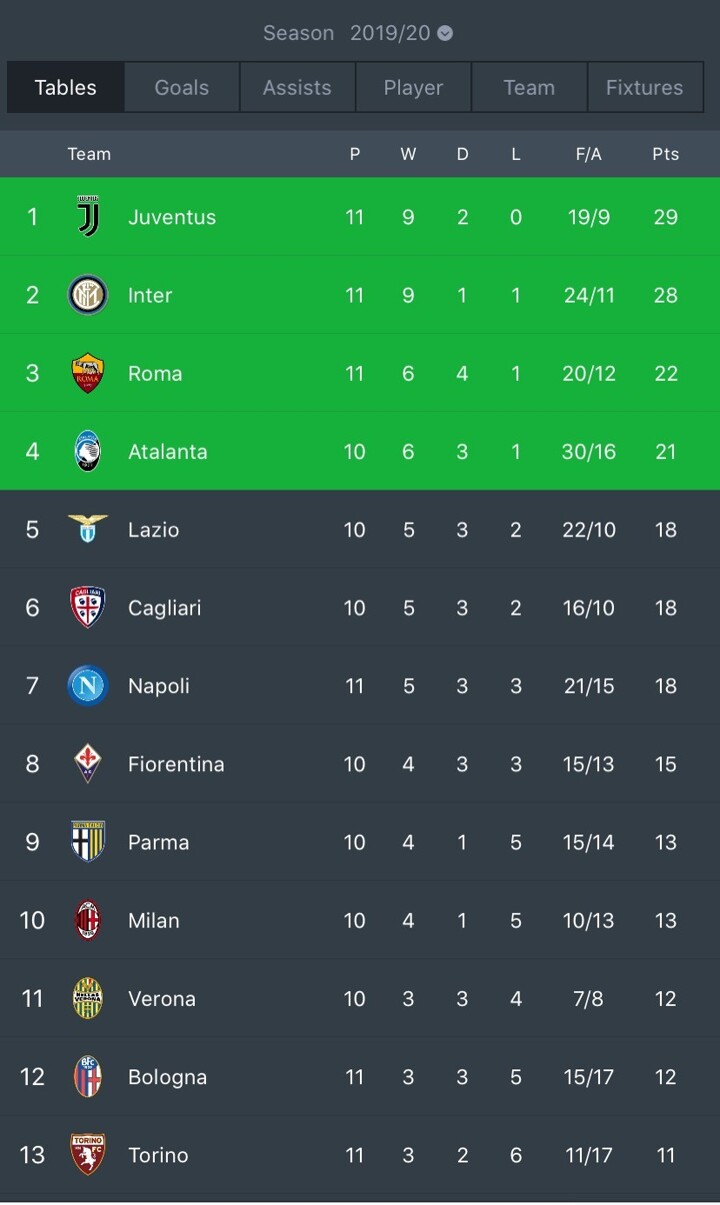Select the Verona table row
This screenshot has height=1205, width=720.
click(x=360, y=998)
